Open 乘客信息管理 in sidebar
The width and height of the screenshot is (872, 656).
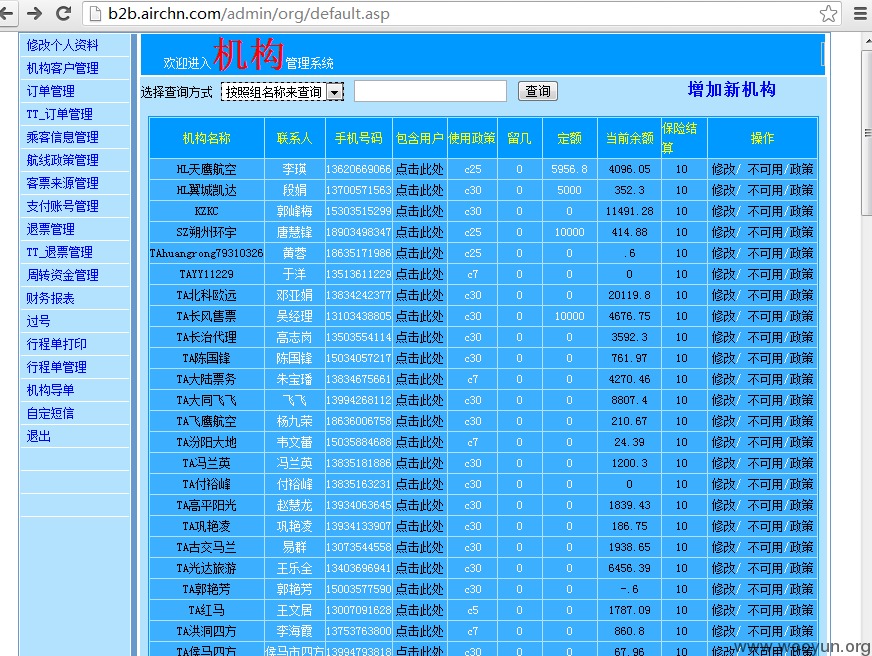coord(62,137)
